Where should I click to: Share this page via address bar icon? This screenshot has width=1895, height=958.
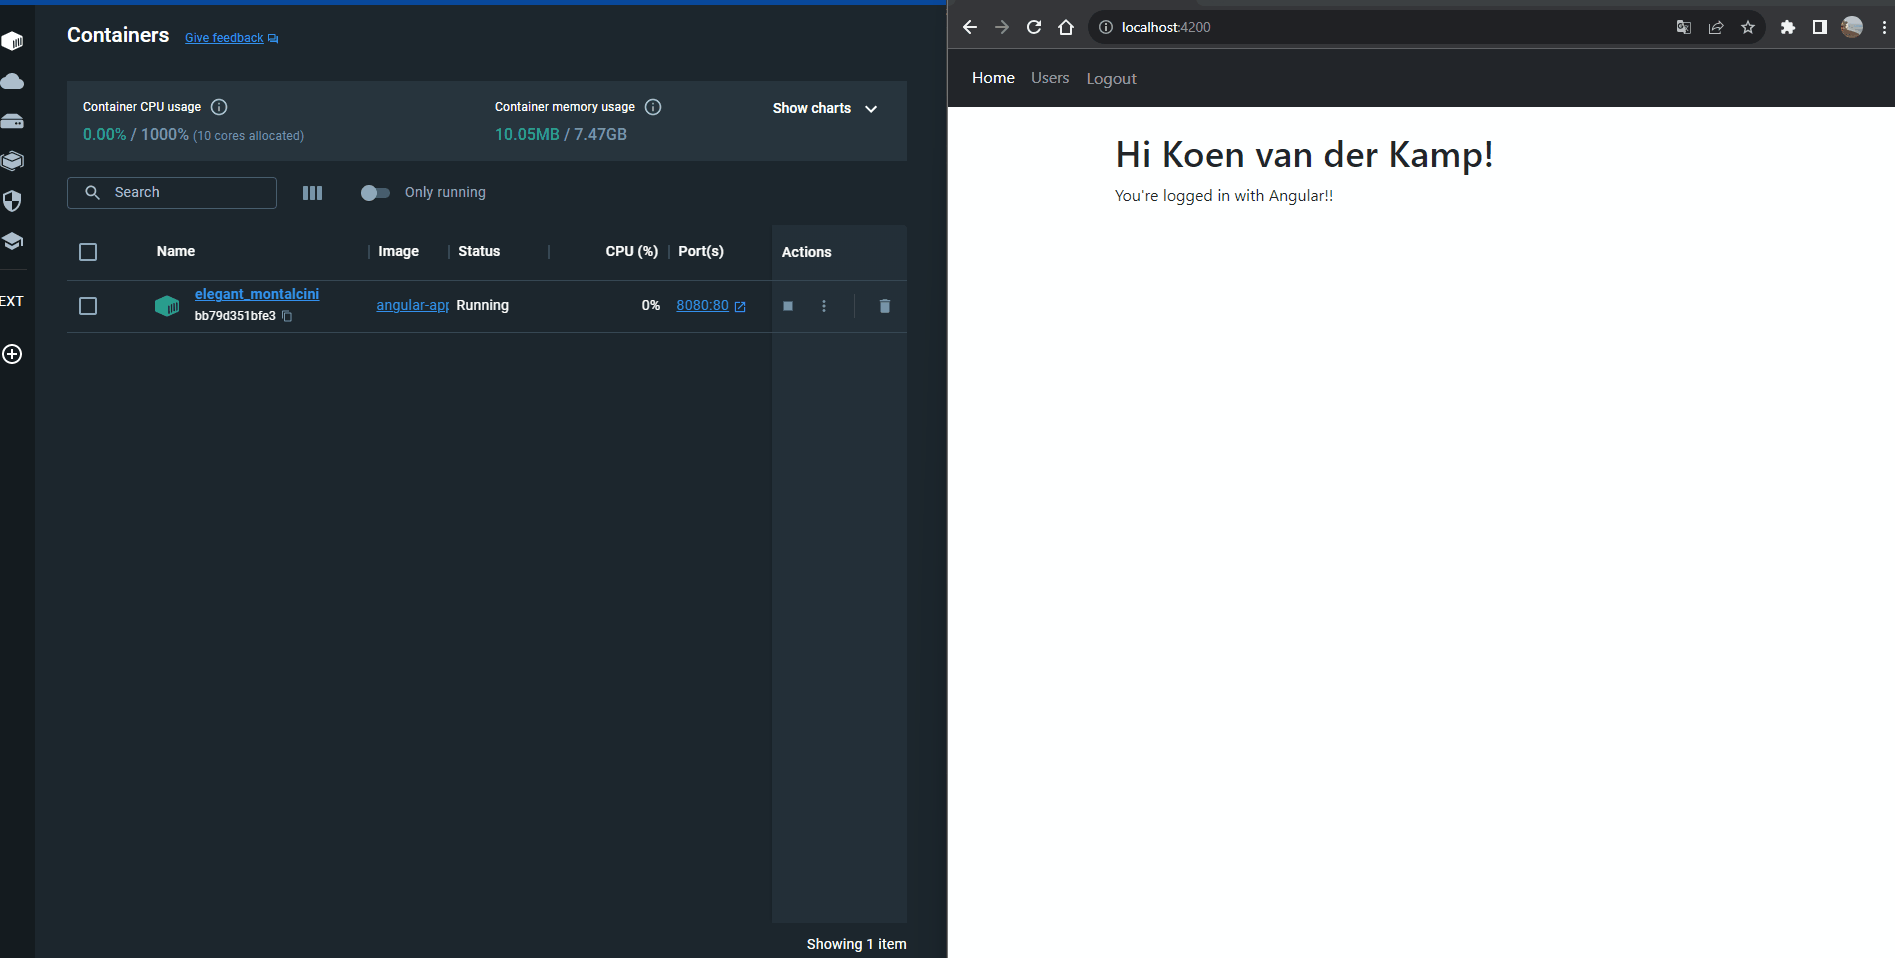(x=1716, y=27)
